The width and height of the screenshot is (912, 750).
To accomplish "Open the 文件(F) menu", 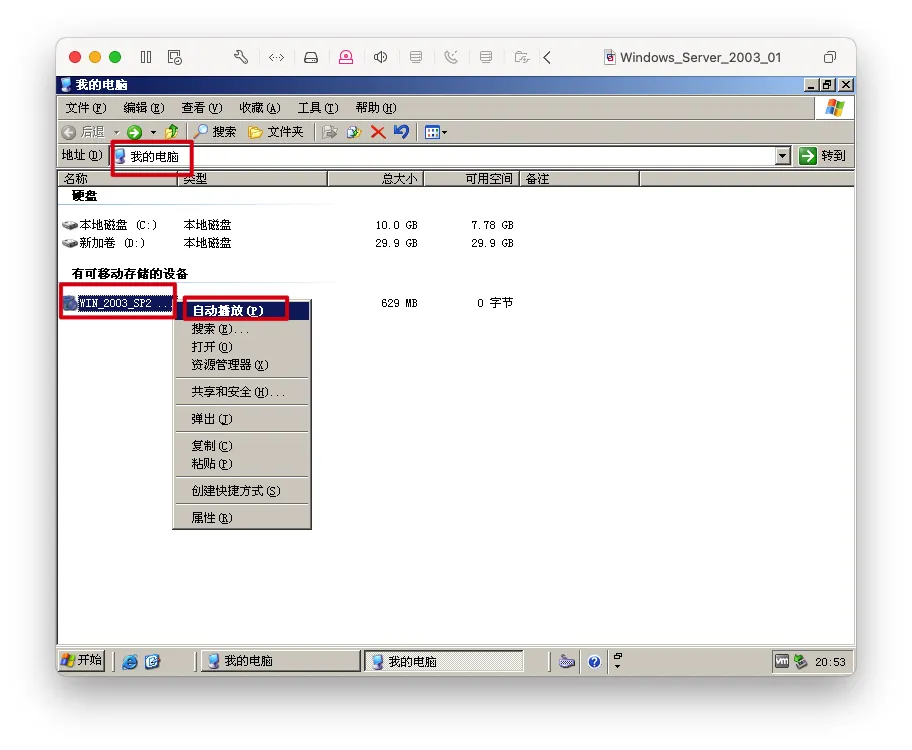I will point(86,108).
